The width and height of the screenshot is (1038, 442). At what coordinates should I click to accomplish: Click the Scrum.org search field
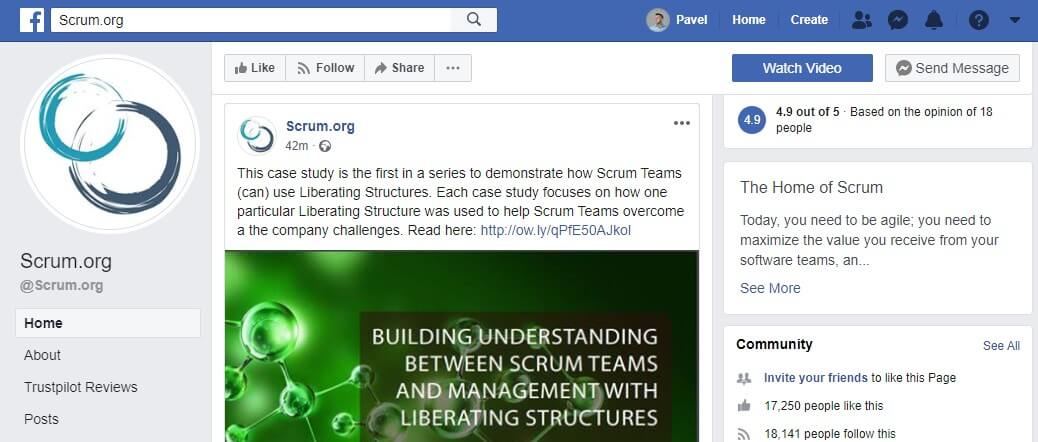tap(251, 20)
